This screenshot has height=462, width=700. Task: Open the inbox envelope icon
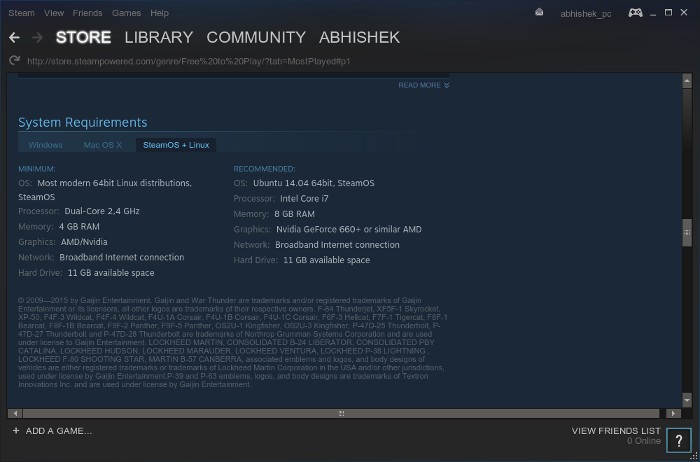coord(539,12)
